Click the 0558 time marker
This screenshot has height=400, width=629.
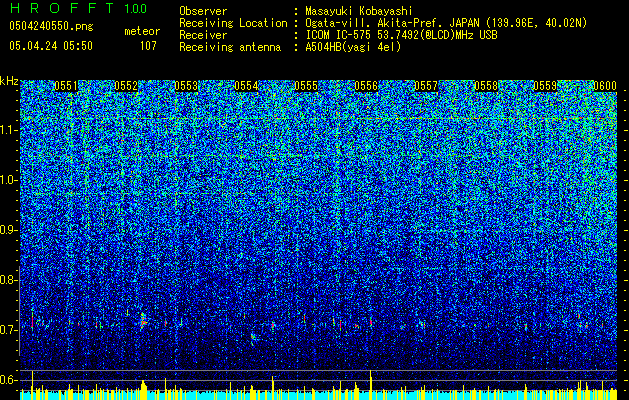[486, 86]
